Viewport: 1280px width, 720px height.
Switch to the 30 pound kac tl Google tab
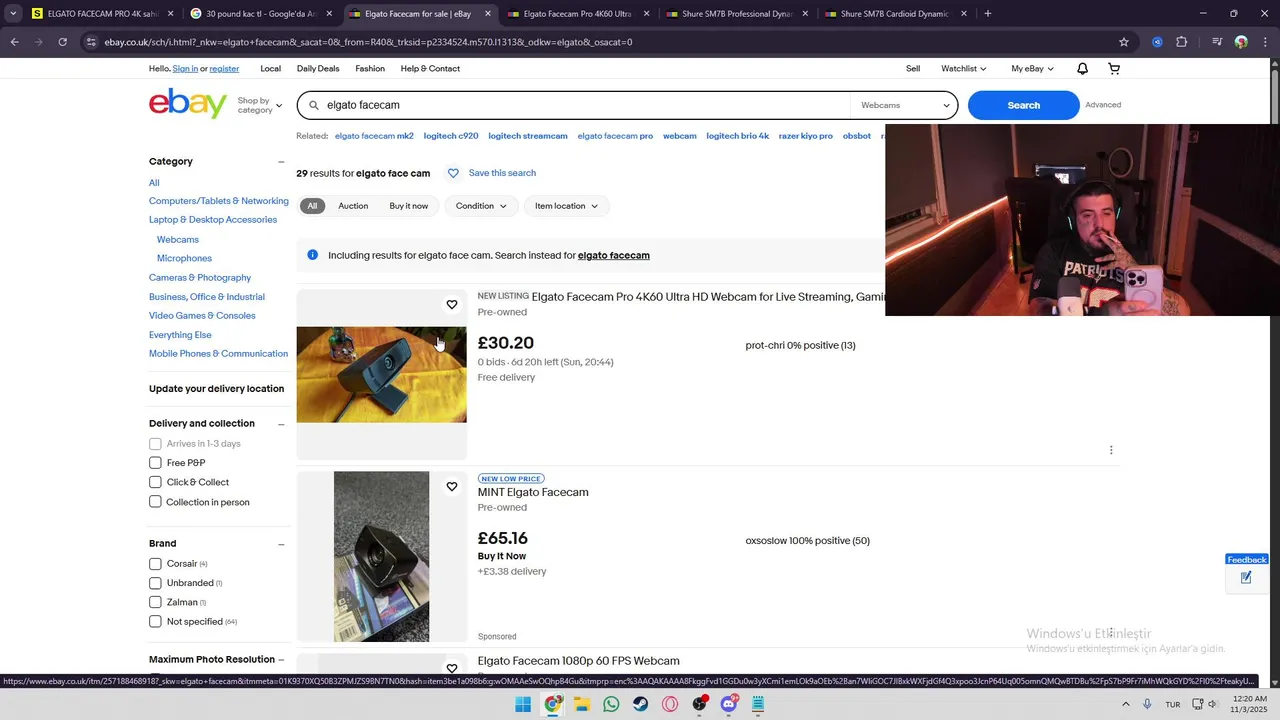click(261, 14)
